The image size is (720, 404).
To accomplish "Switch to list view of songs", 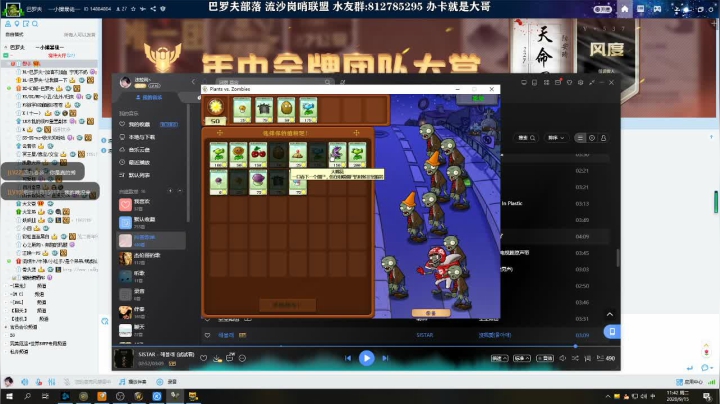I will [x=580, y=138].
